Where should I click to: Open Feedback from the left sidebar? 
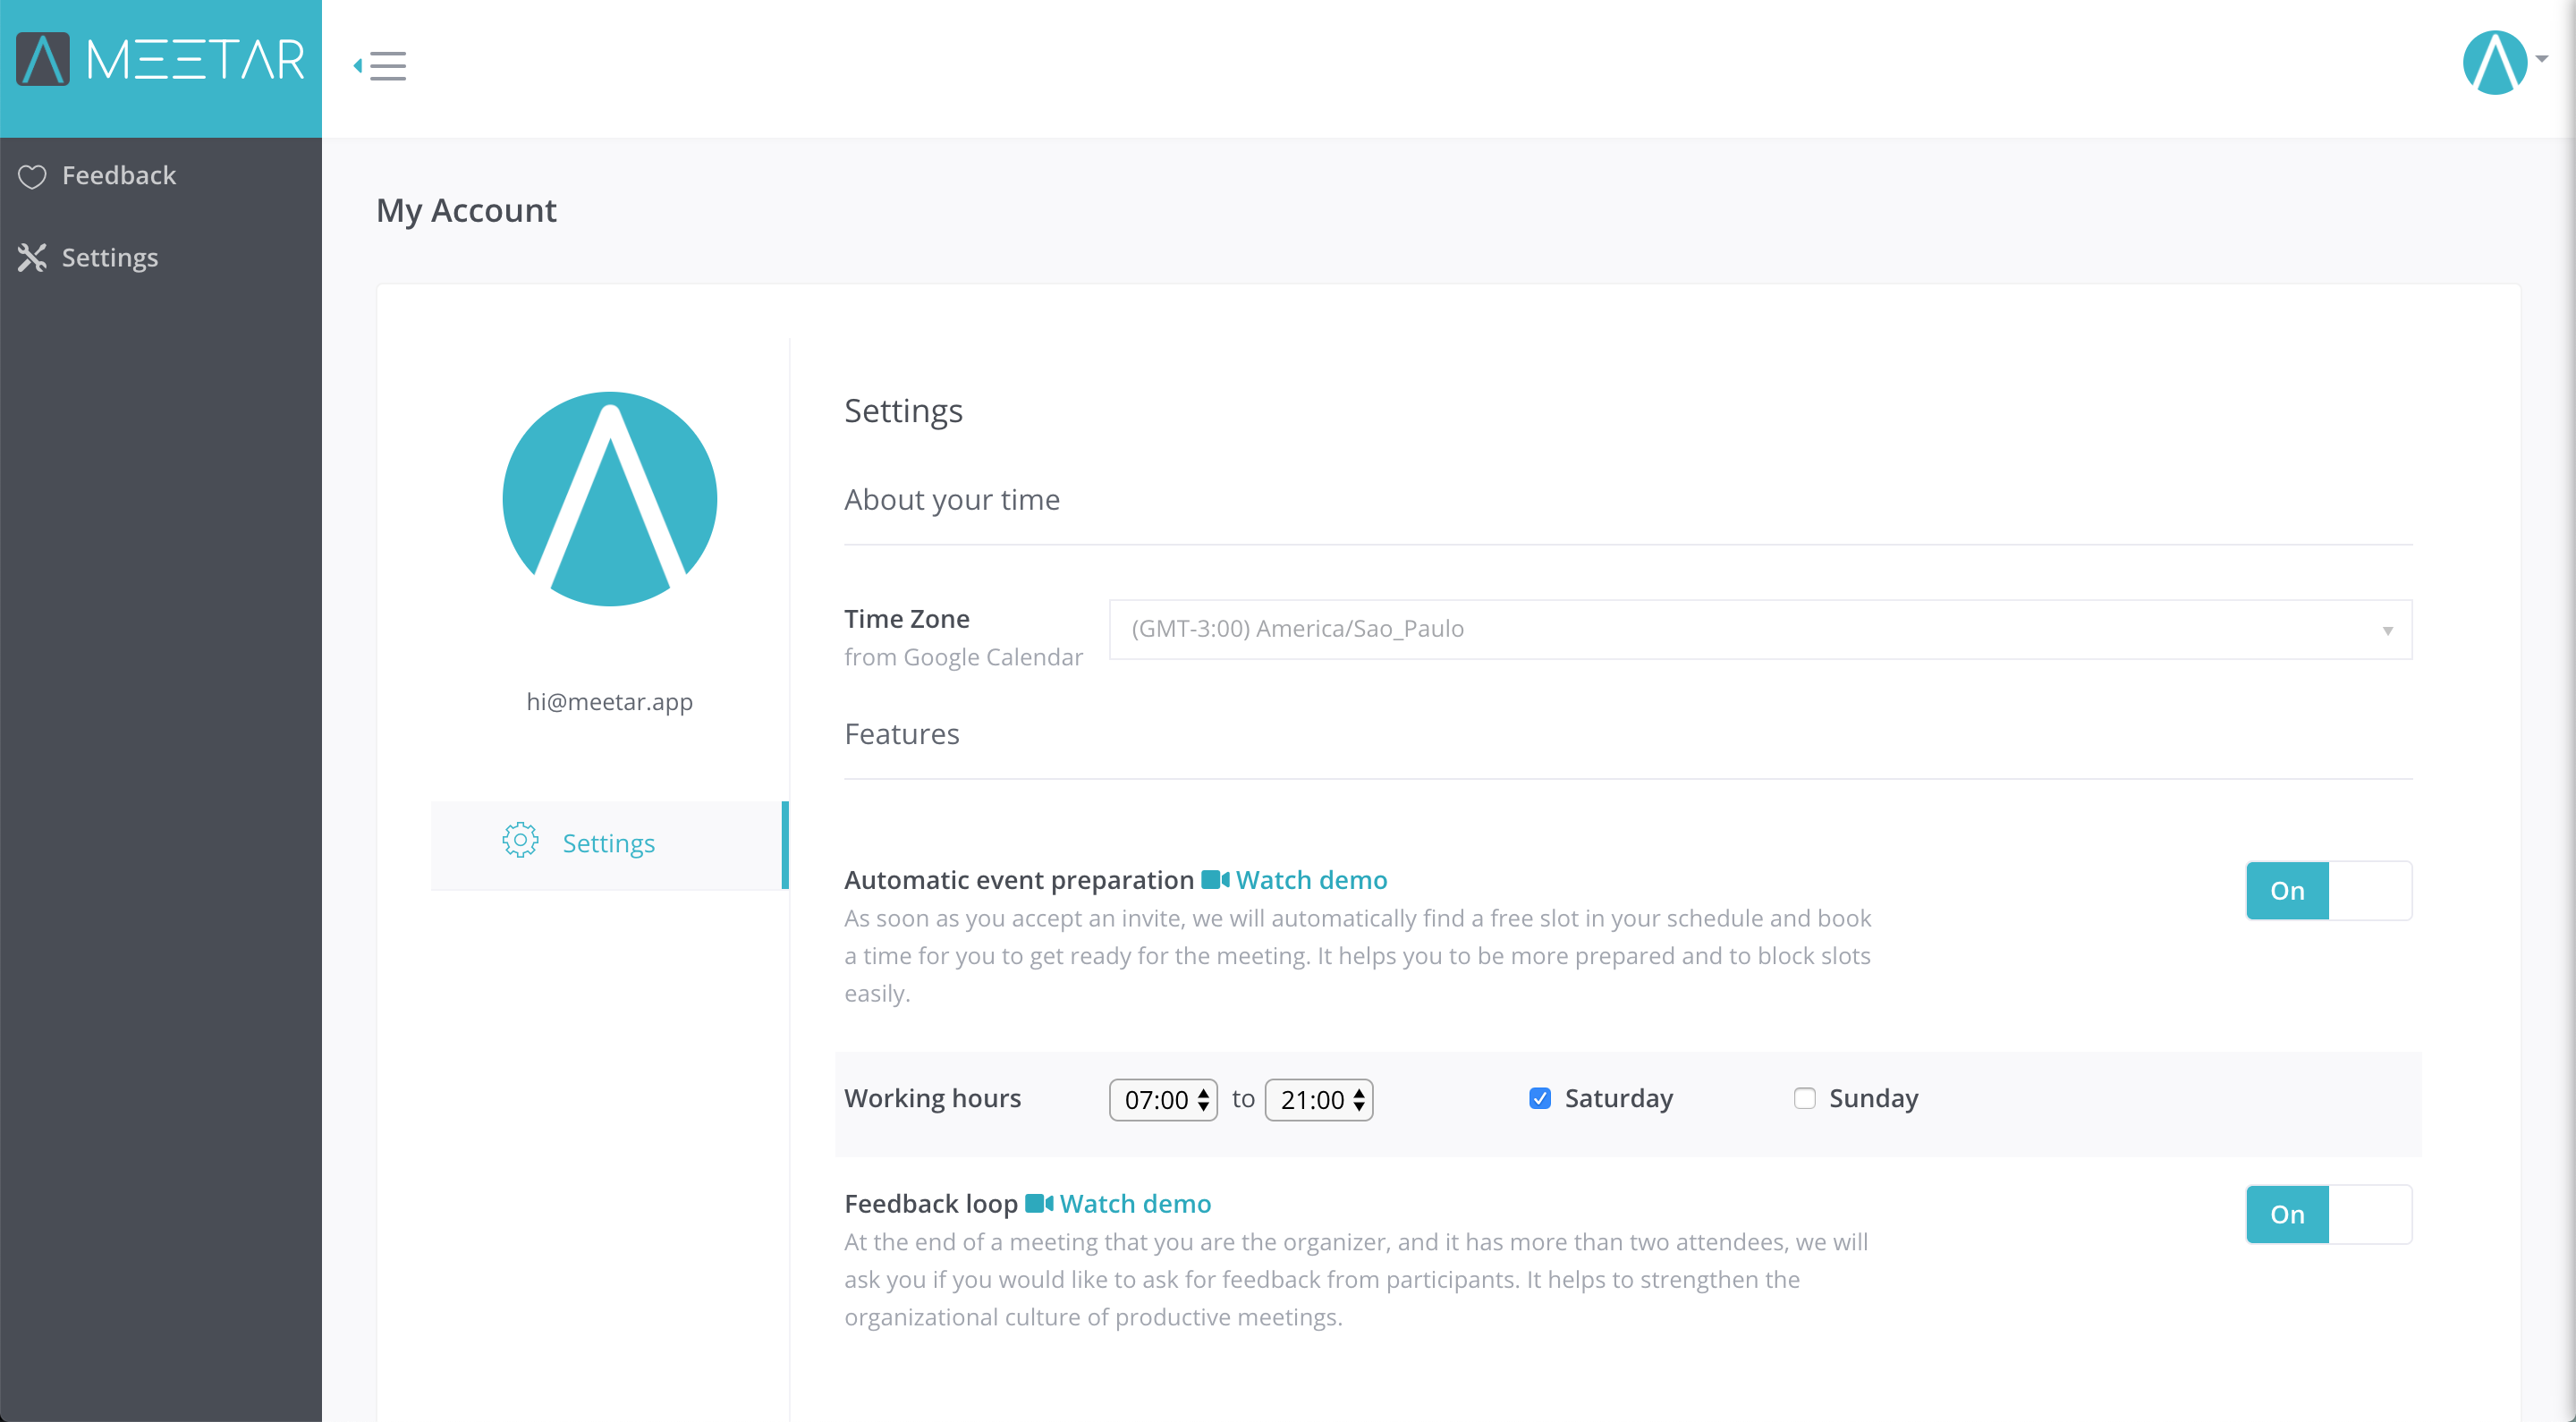[x=118, y=176]
